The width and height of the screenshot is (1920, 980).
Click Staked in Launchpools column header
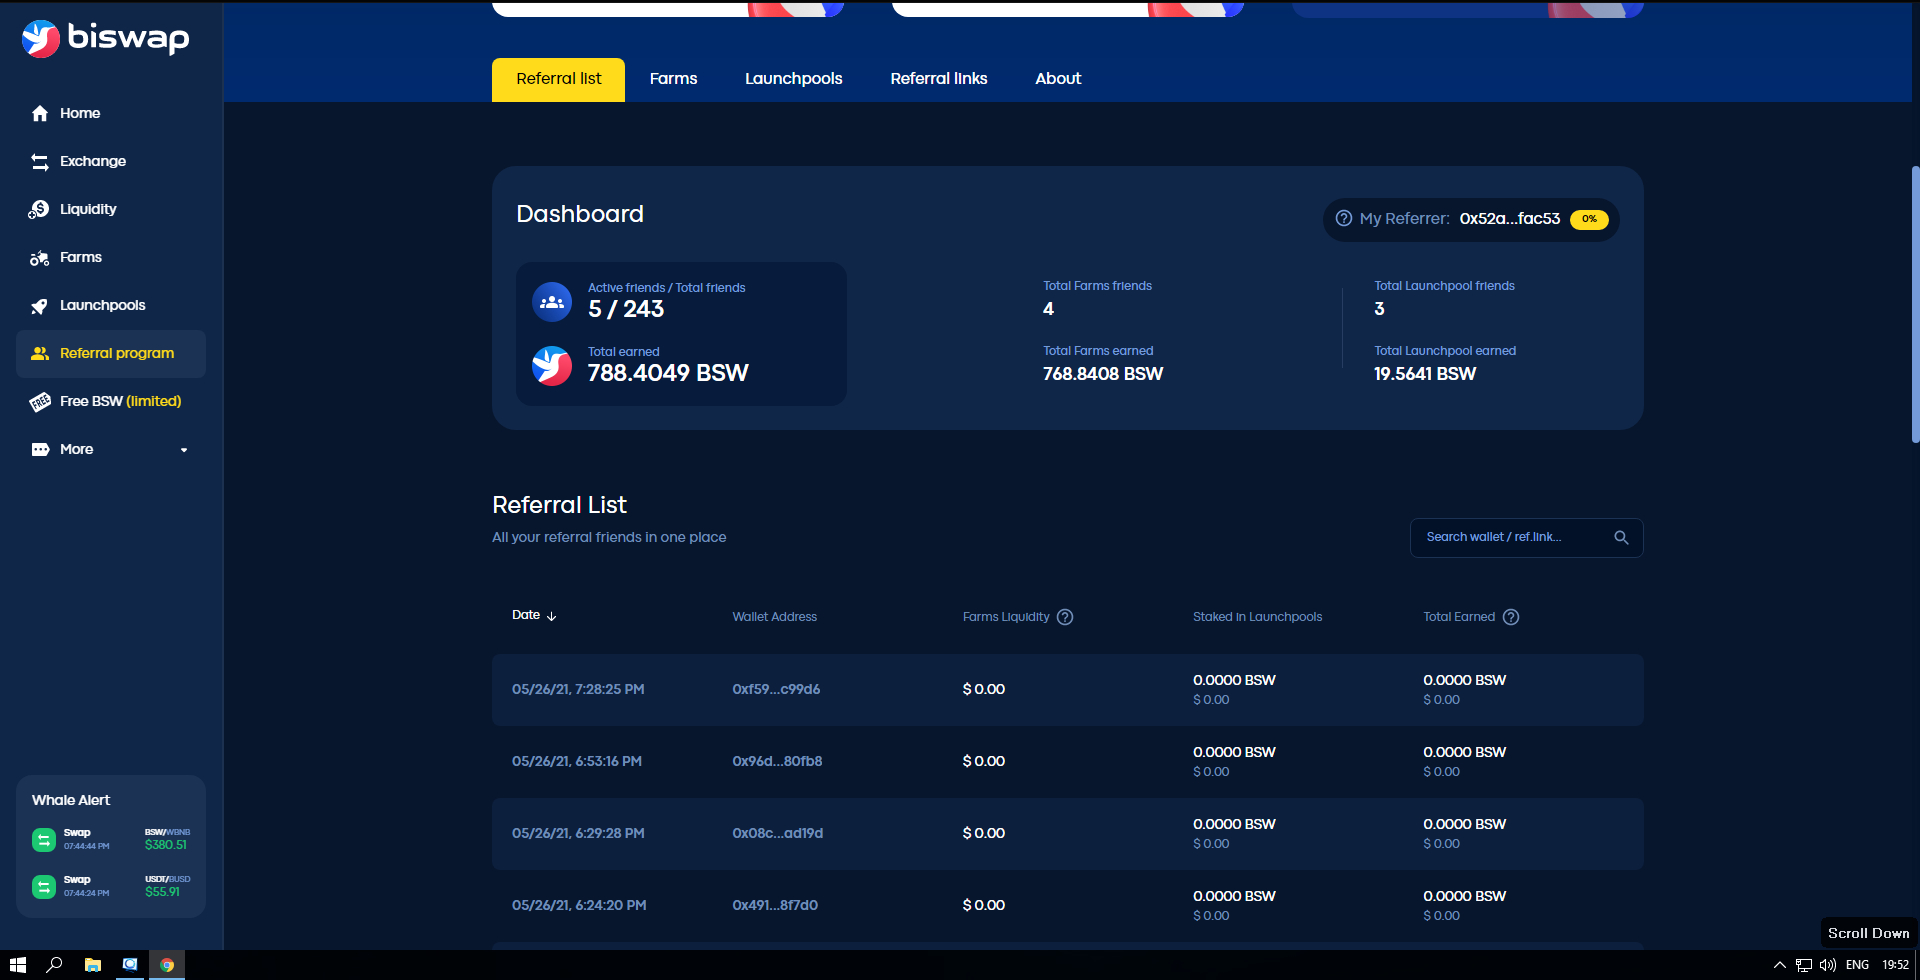[1257, 617]
